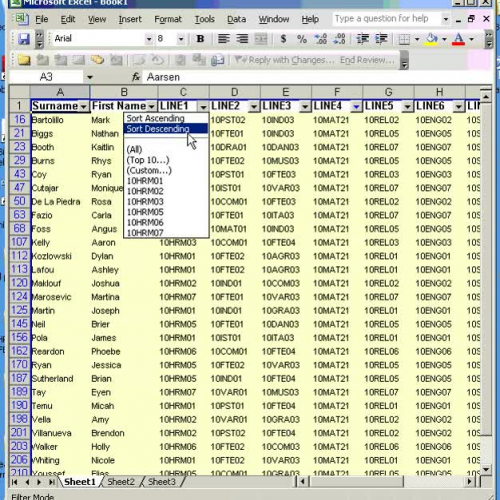Toggle Bold formatting button
This screenshot has width=500, height=500.
200,39
